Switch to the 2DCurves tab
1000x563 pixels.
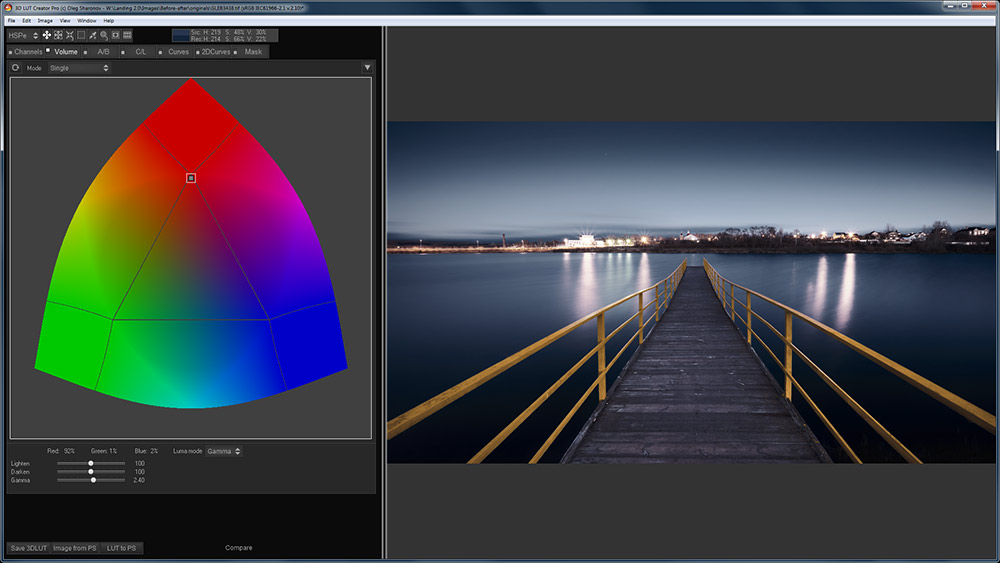[x=216, y=52]
